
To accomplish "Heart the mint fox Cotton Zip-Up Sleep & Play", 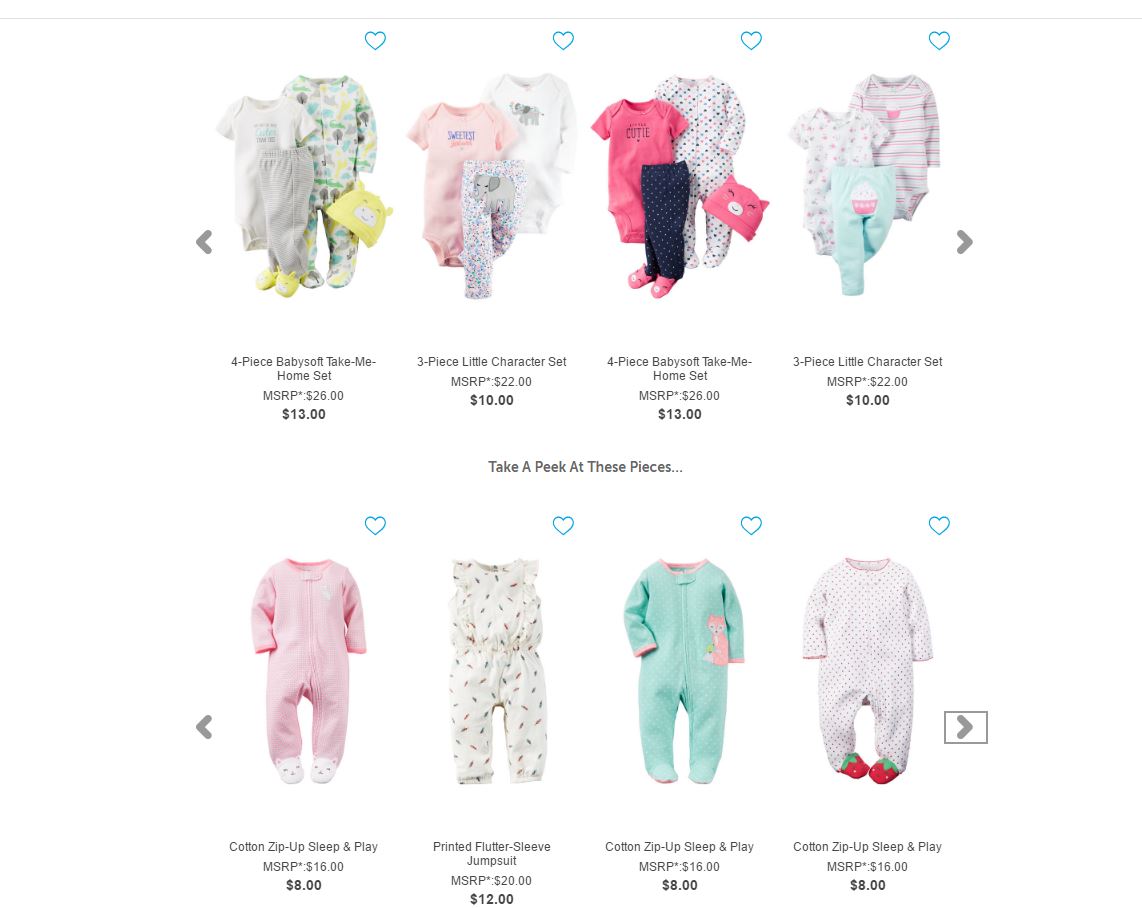I will tap(751, 526).
